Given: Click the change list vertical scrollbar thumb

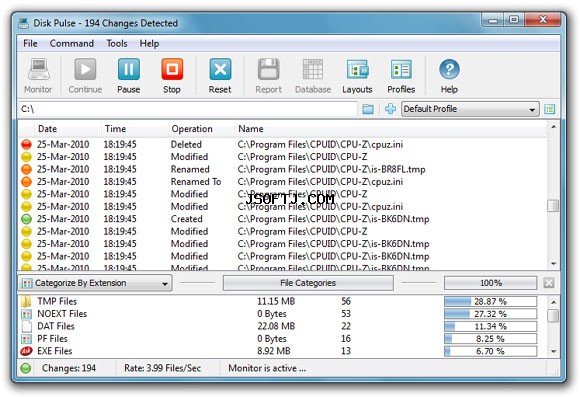Looking at the screenshot, I should (553, 206).
